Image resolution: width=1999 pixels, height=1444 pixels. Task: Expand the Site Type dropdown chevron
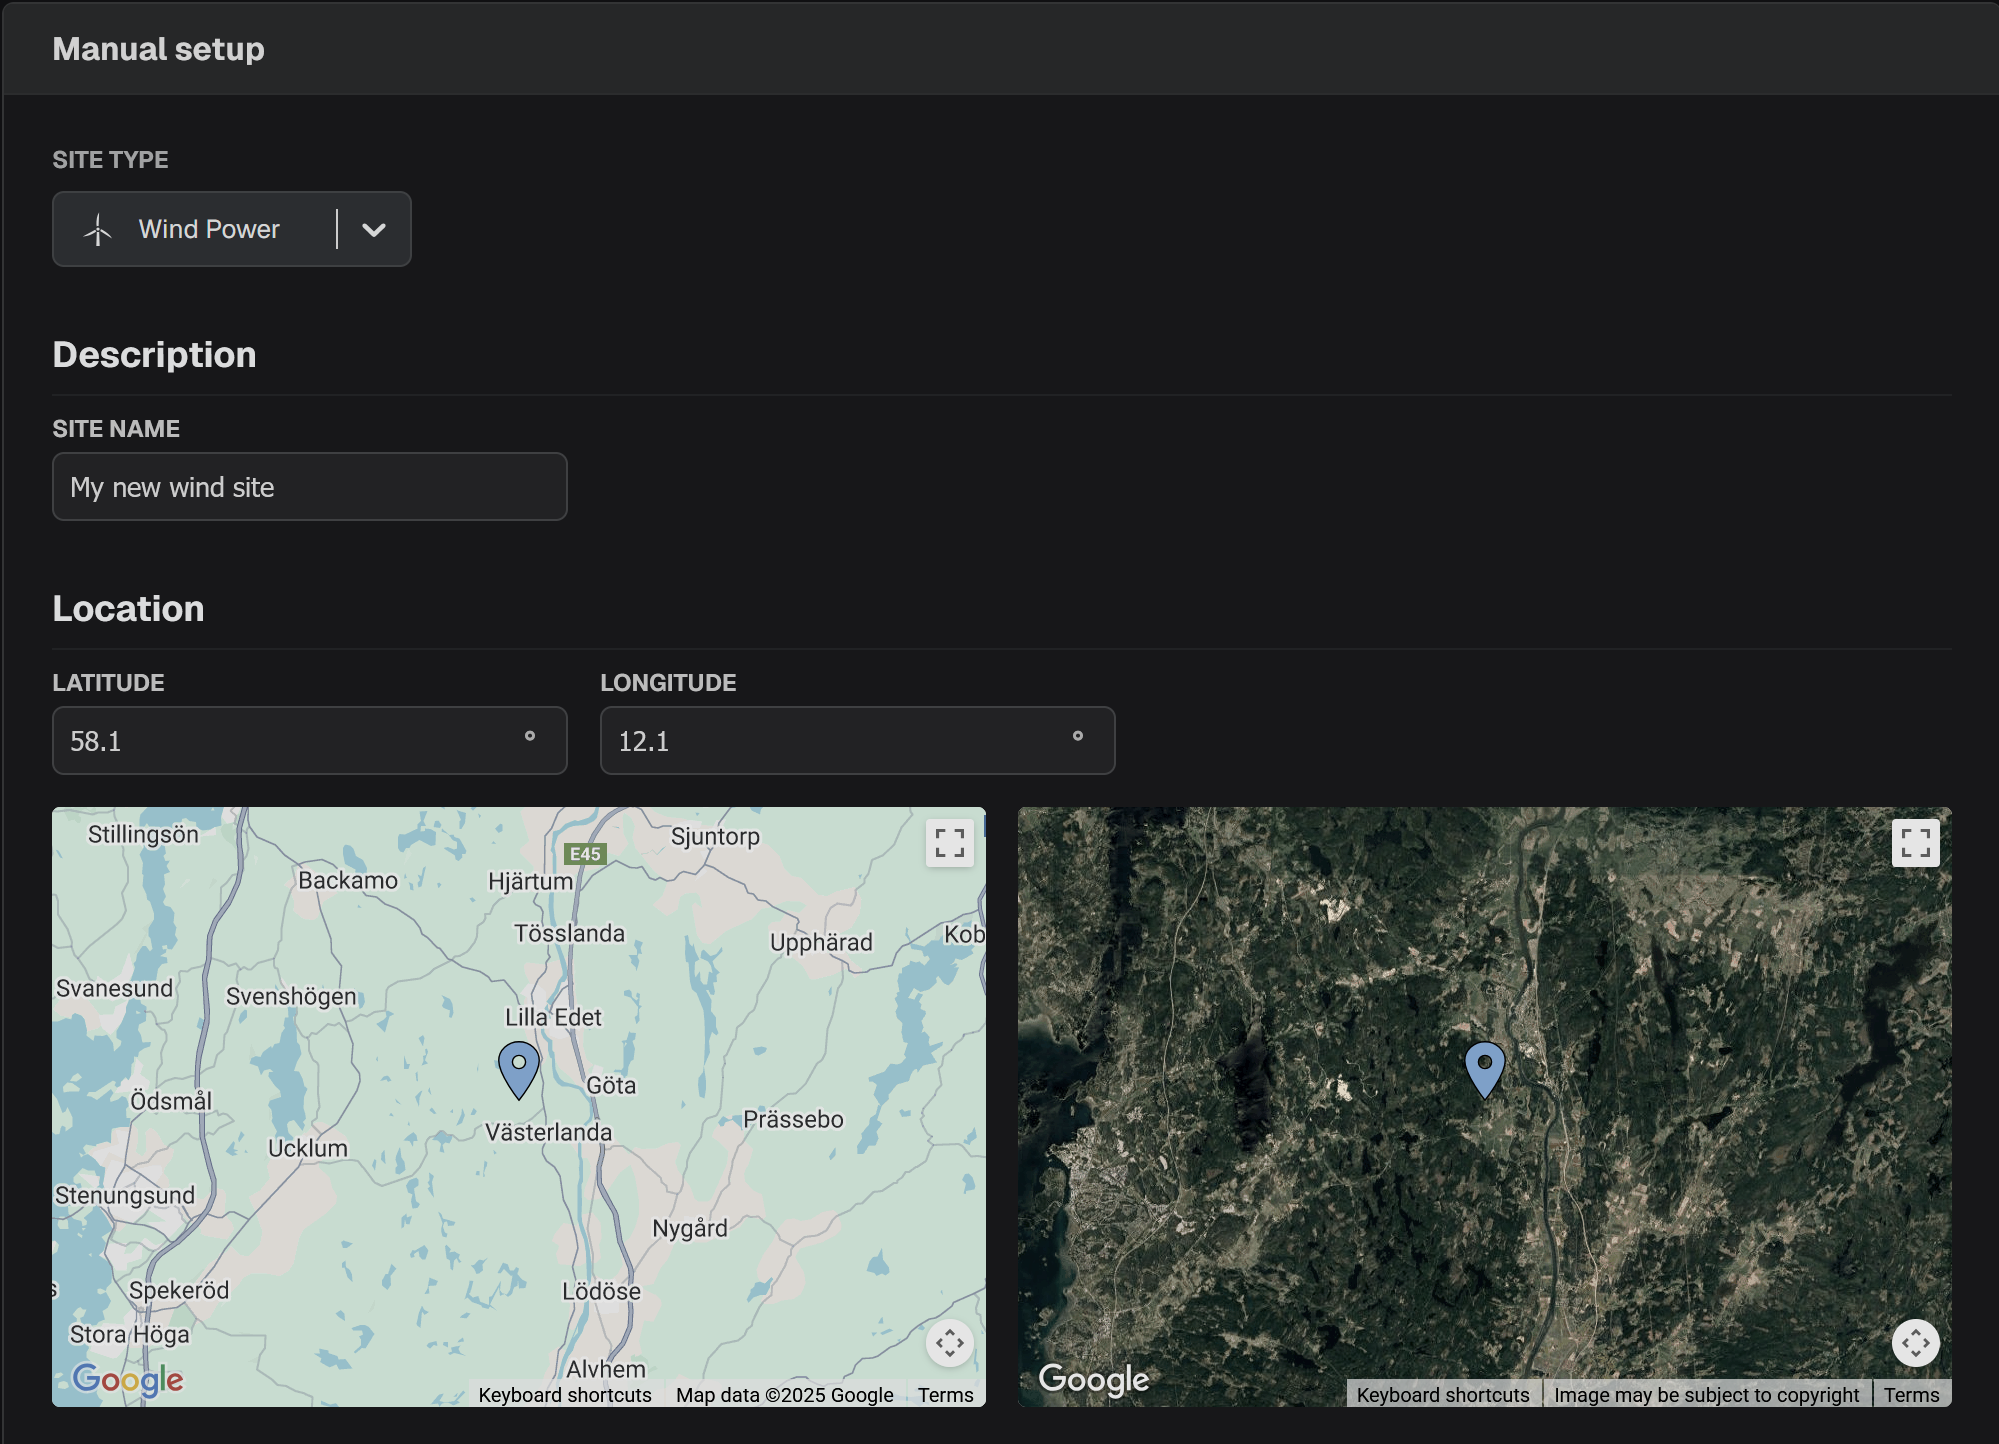point(374,230)
